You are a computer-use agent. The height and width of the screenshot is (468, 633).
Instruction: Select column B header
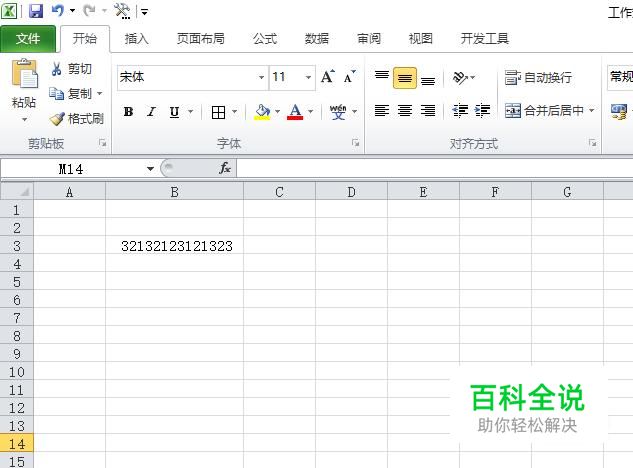[174, 192]
